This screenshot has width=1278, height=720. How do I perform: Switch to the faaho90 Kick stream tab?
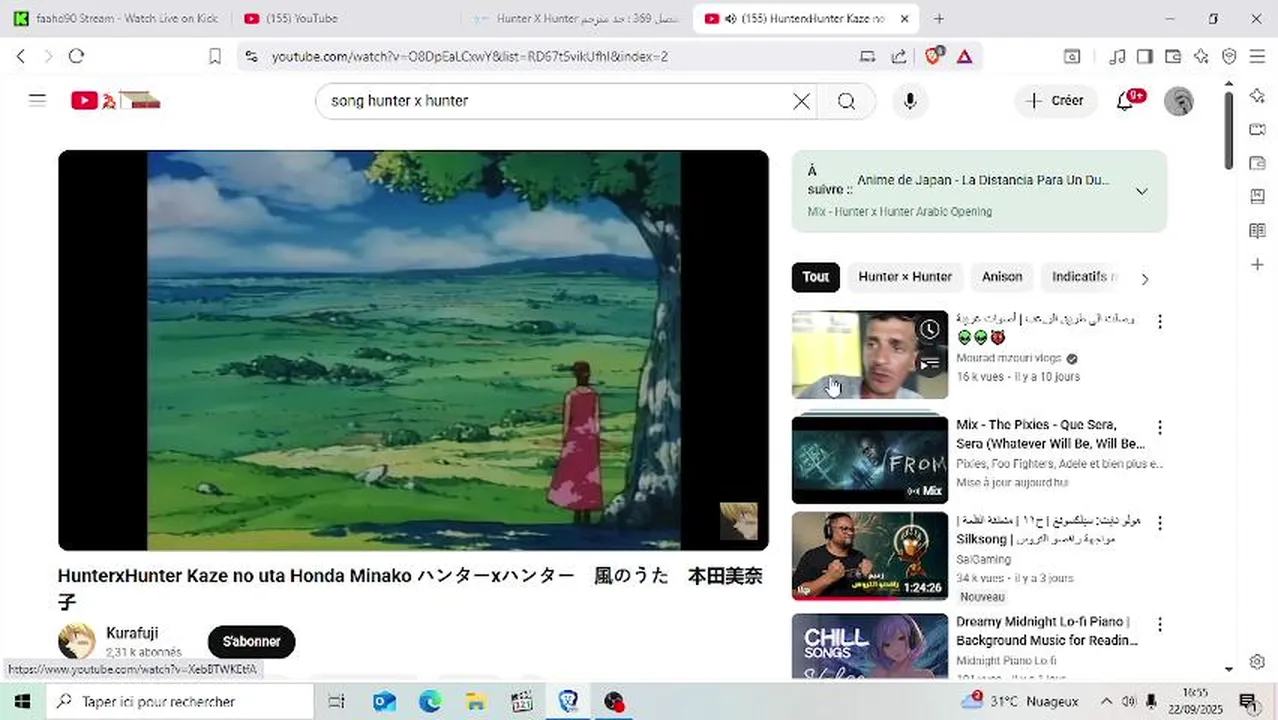point(115,19)
